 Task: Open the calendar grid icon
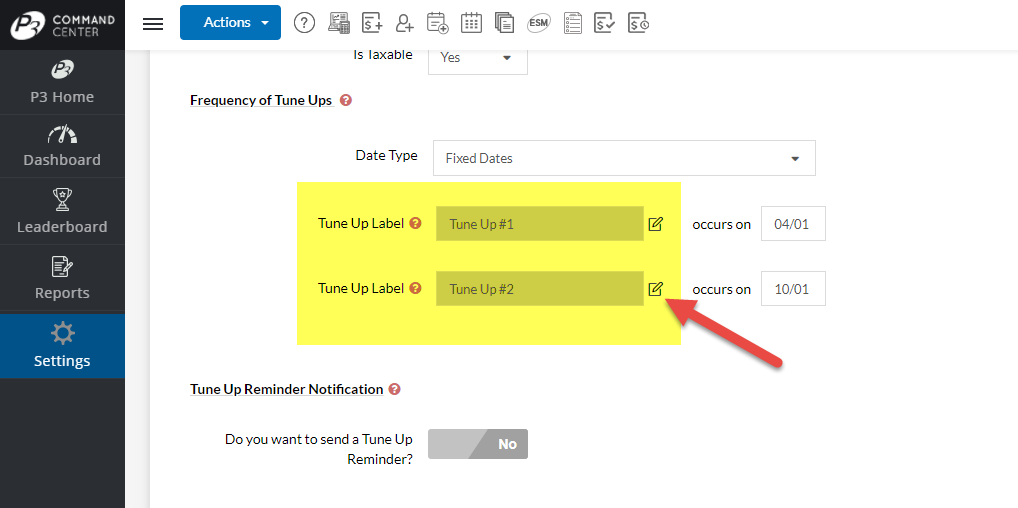[x=471, y=23]
